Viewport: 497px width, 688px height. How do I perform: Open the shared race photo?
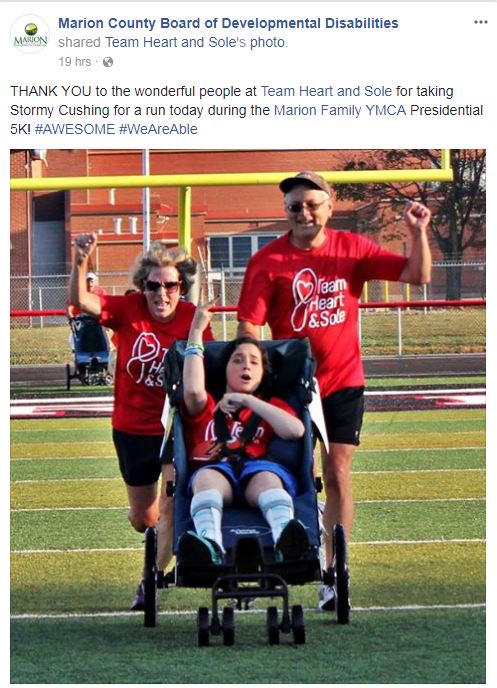[x=248, y=416]
